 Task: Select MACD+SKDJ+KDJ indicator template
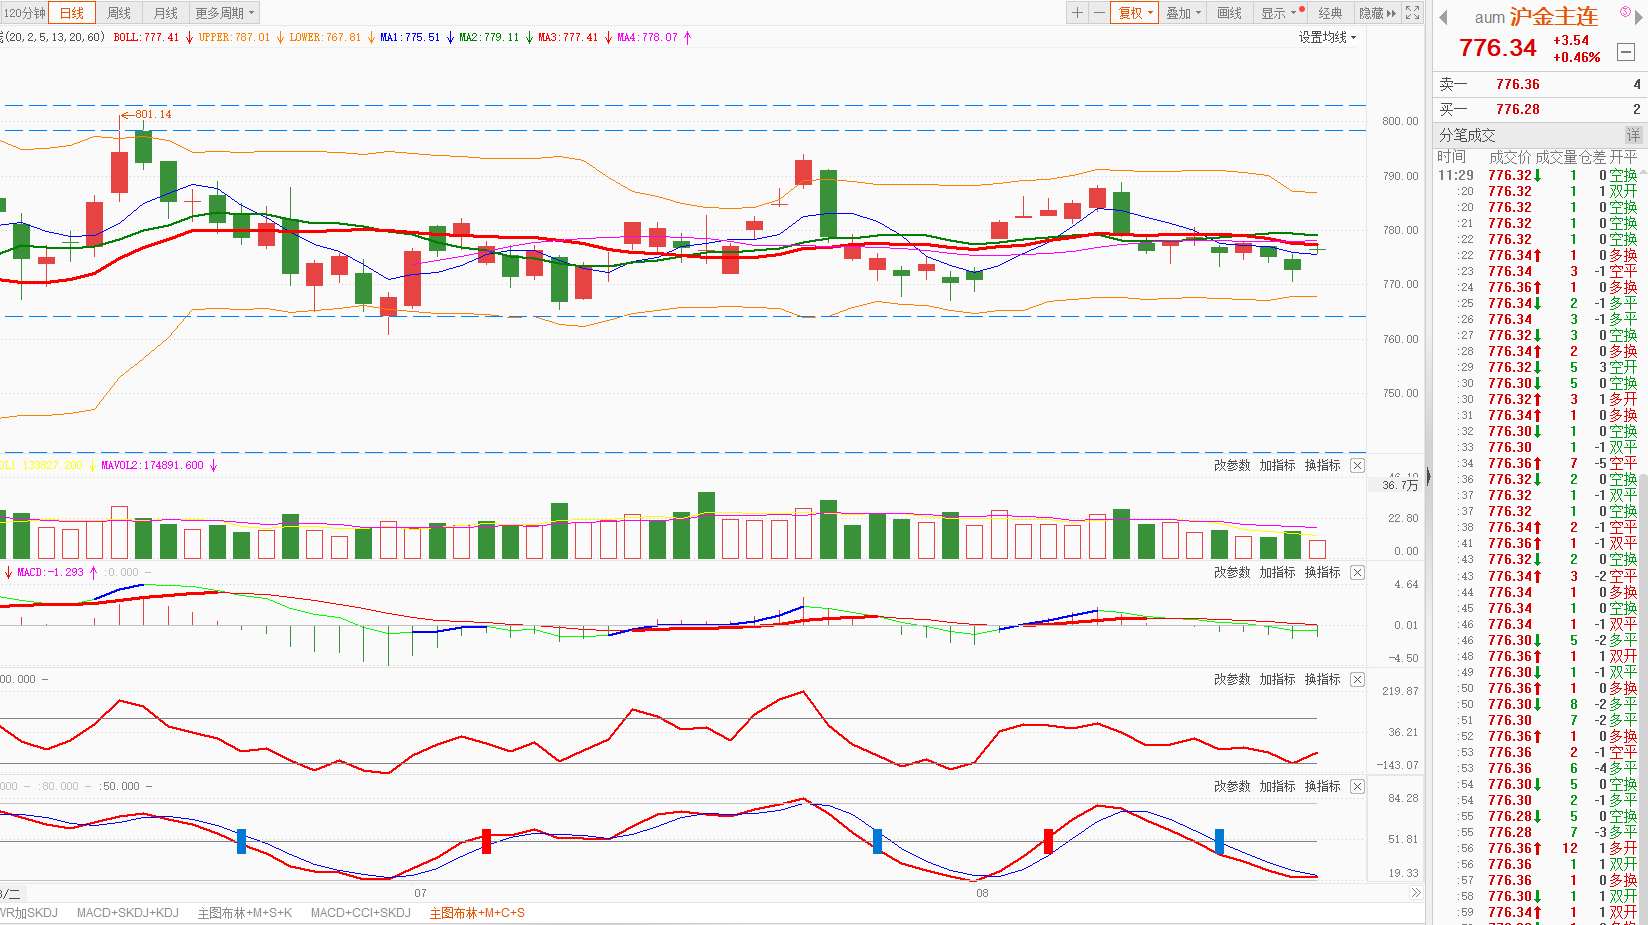pyautogui.click(x=128, y=913)
